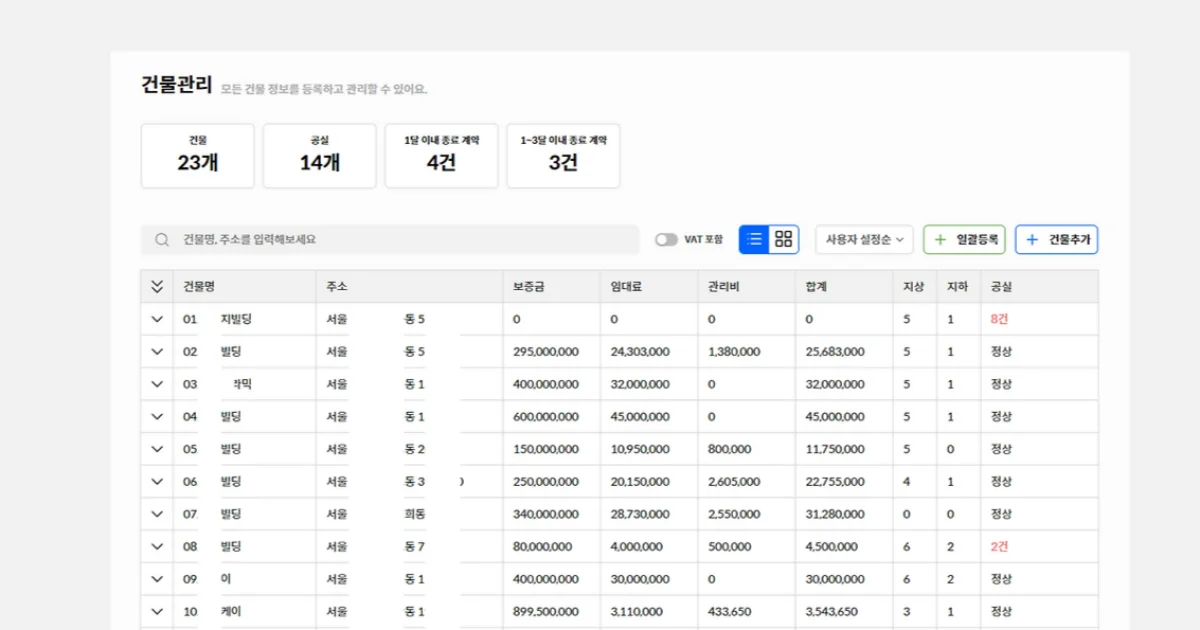Click the 일괄등록 button

(x=963, y=239)
